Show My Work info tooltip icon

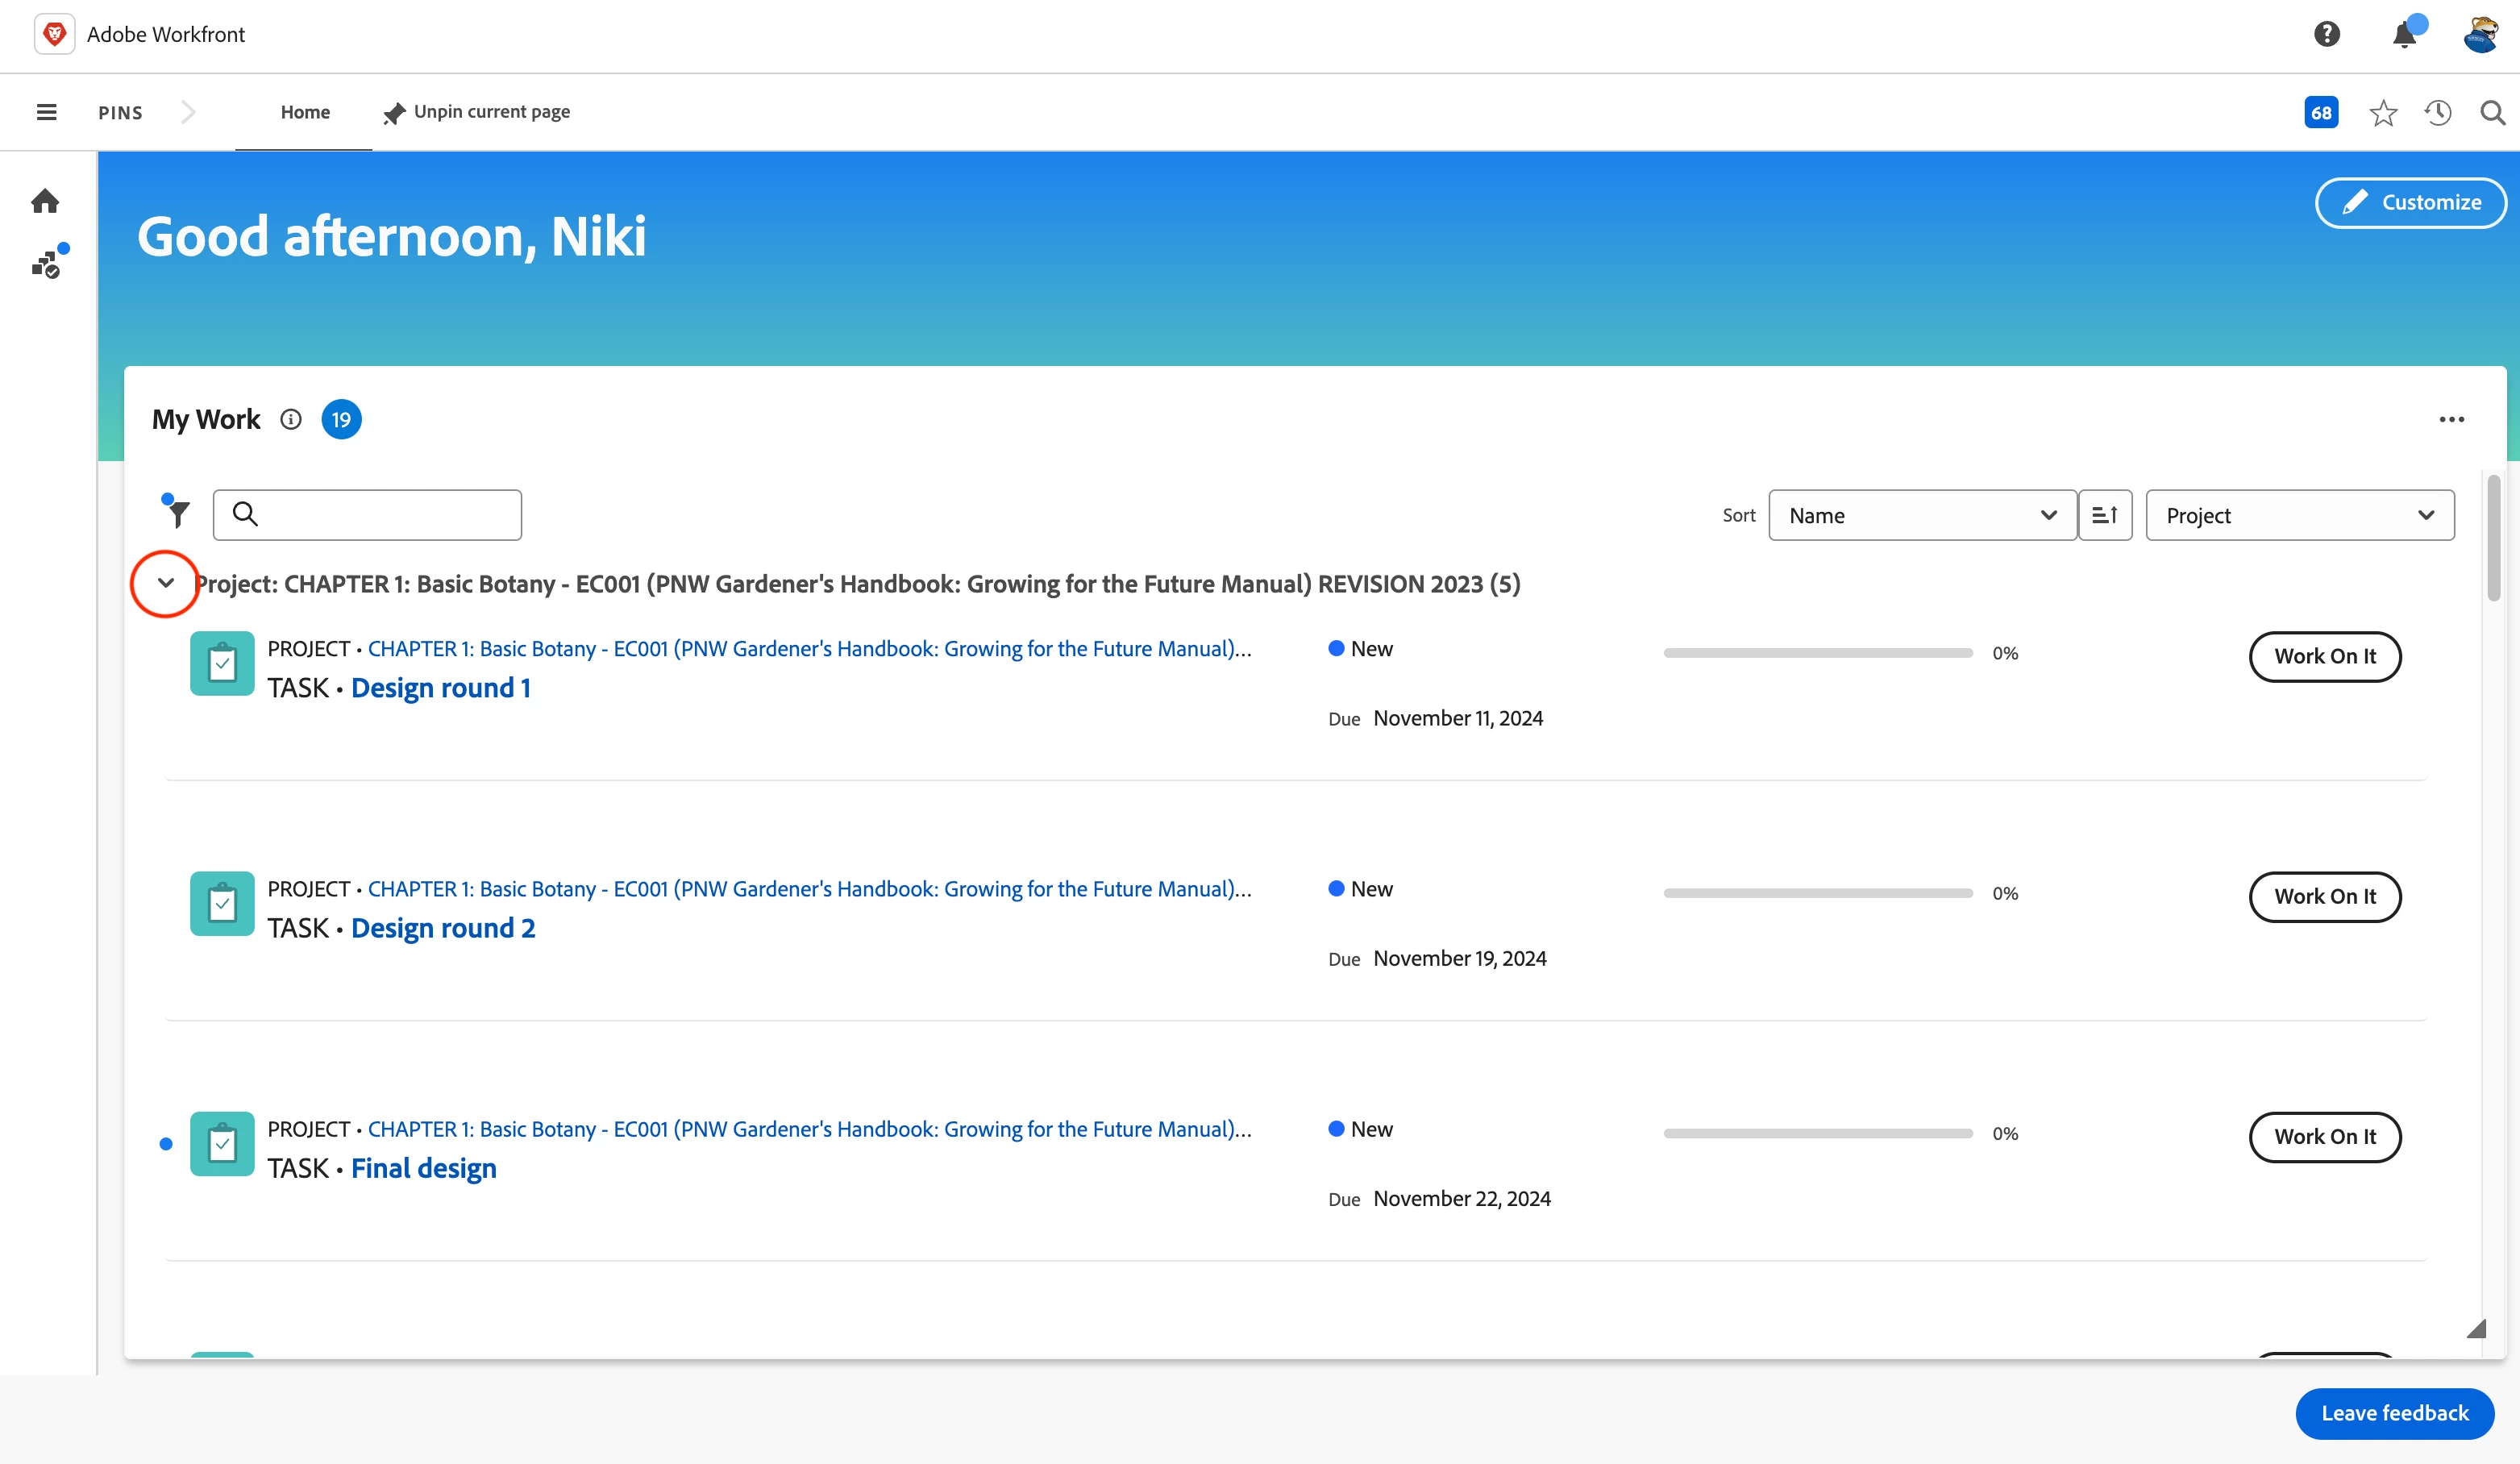click(x=290, y=419)
